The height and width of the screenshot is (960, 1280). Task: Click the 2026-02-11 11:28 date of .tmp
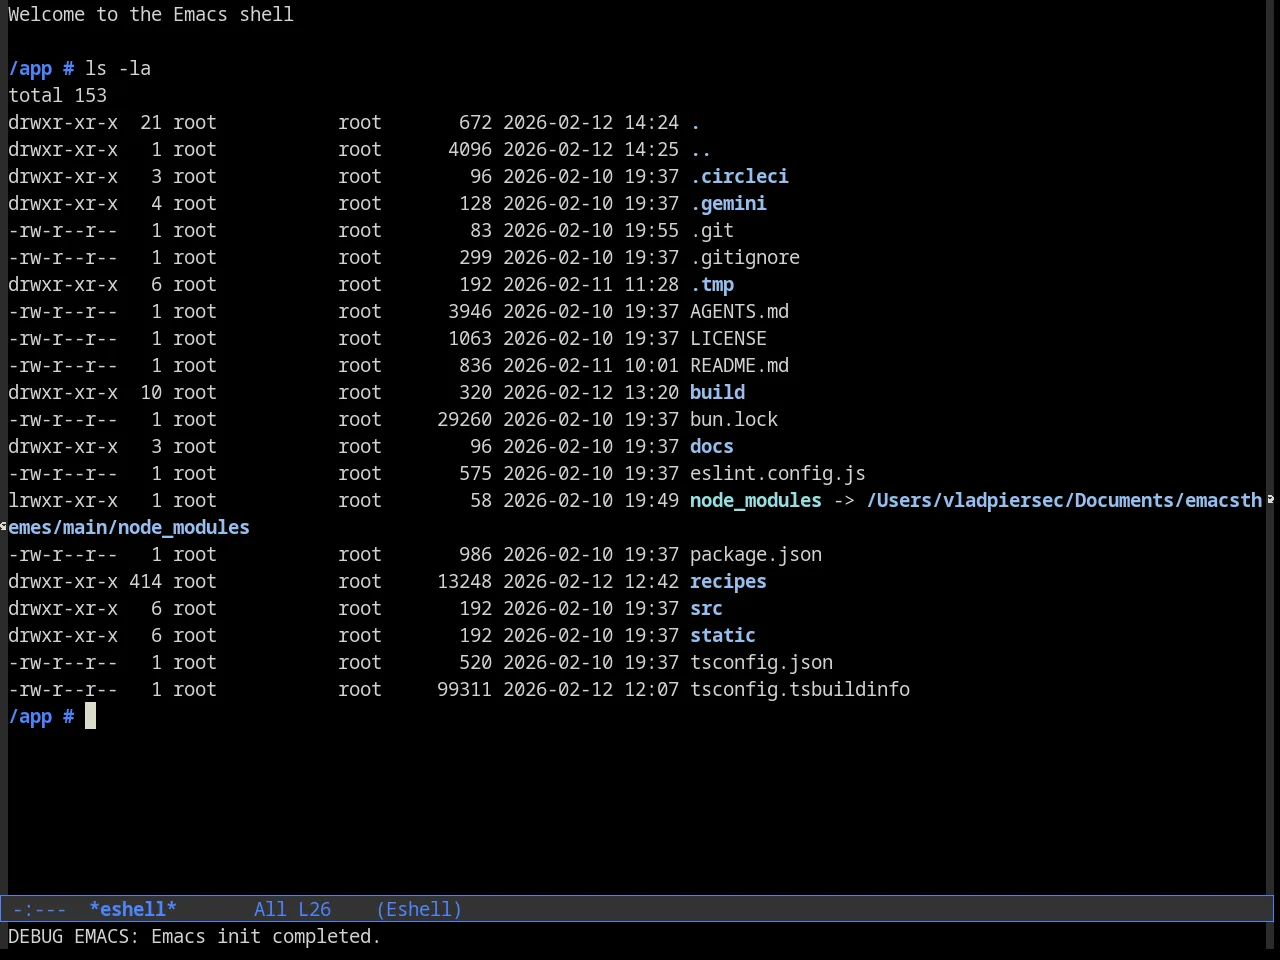click(x=591, y=284)
